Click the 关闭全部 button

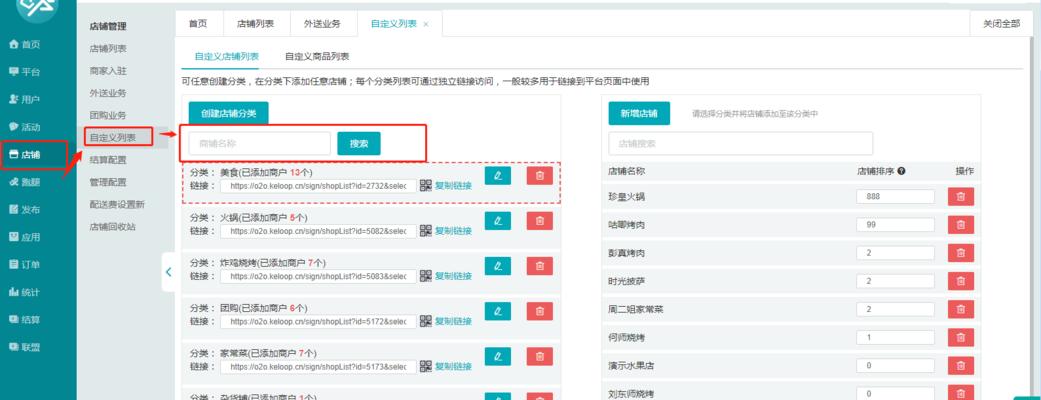tap(1002, 23)
